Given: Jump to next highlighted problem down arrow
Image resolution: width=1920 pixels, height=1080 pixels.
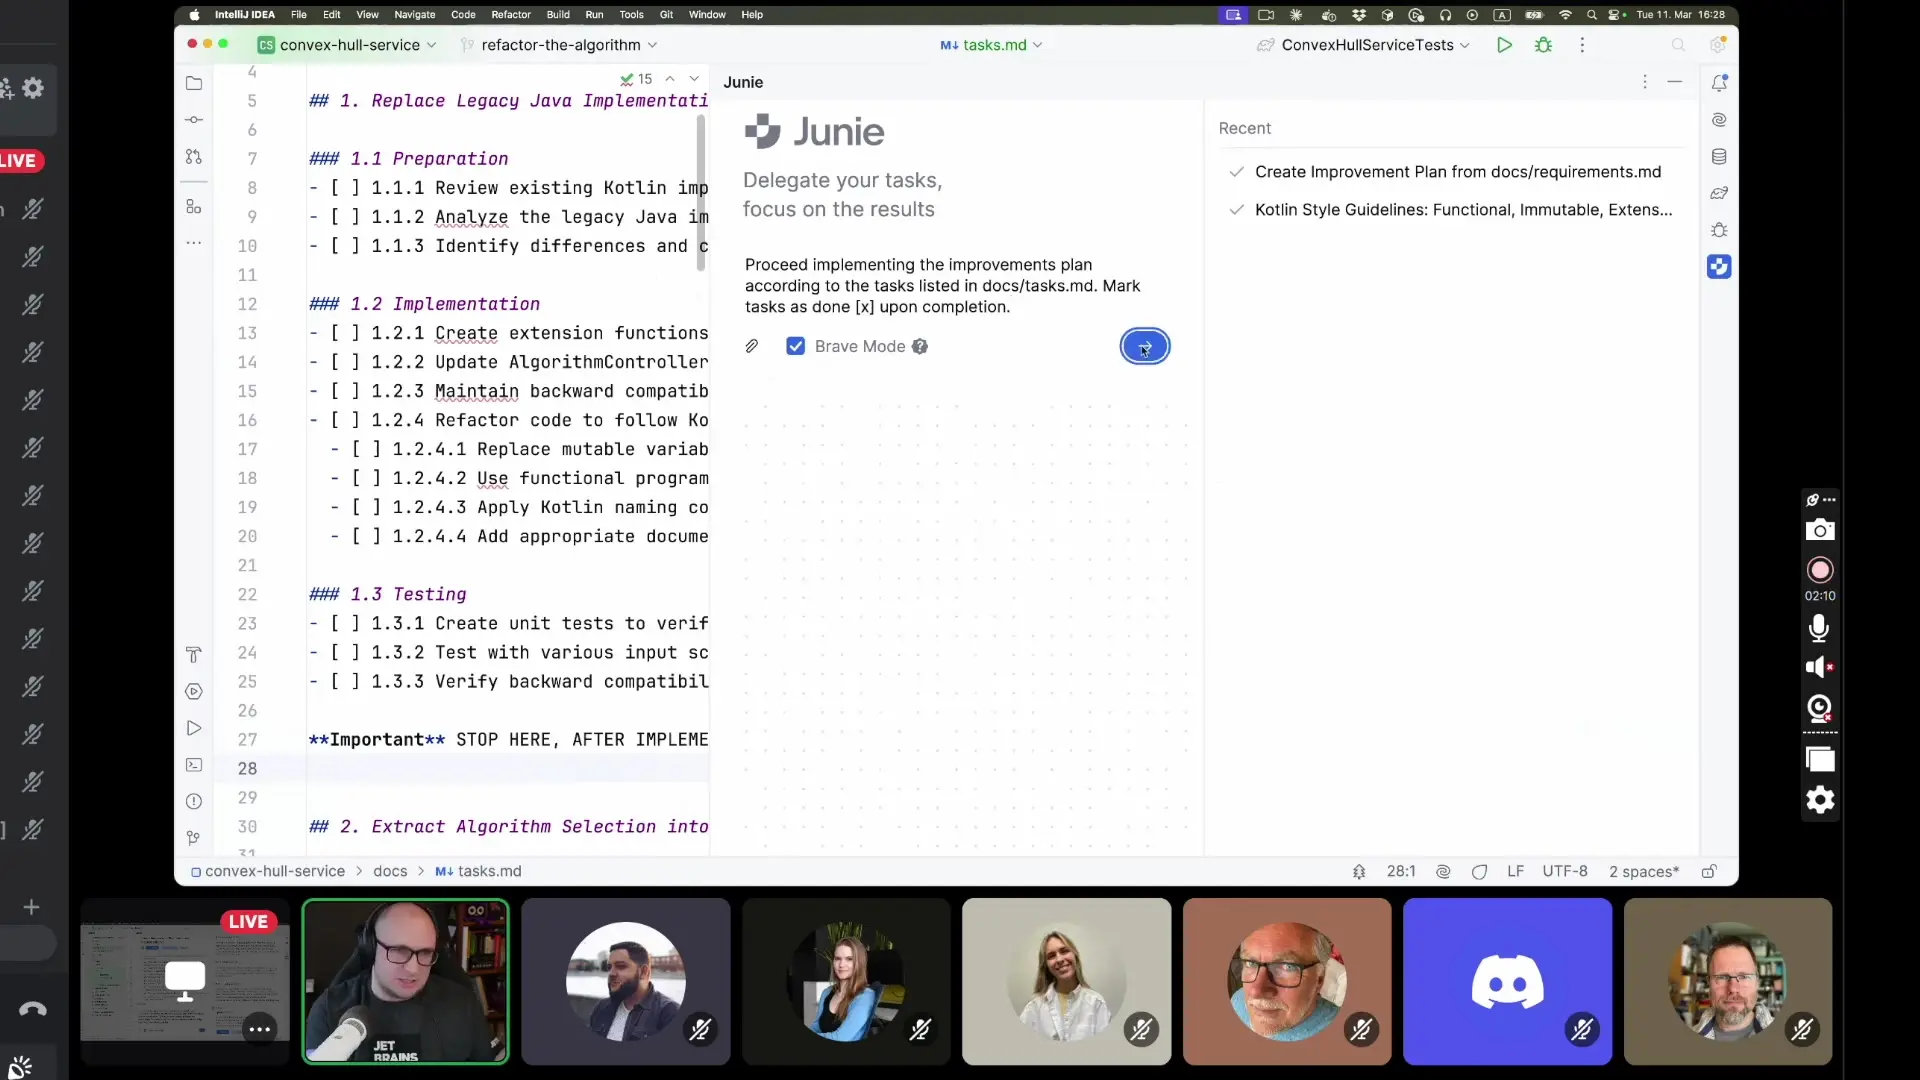Looking at the screenshot, I should point(694,79).
